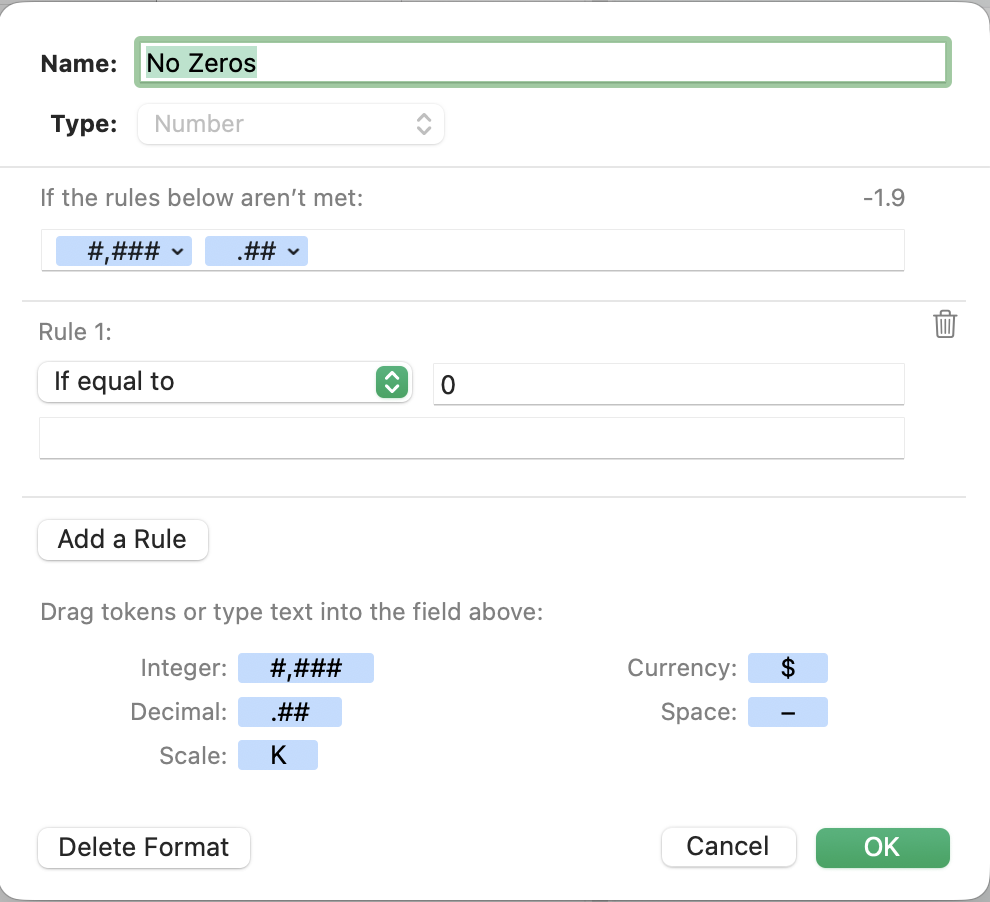Click the Add a Rule button
Image resolution: width=990 pixels, height=902 pixels.
(122, 540)
